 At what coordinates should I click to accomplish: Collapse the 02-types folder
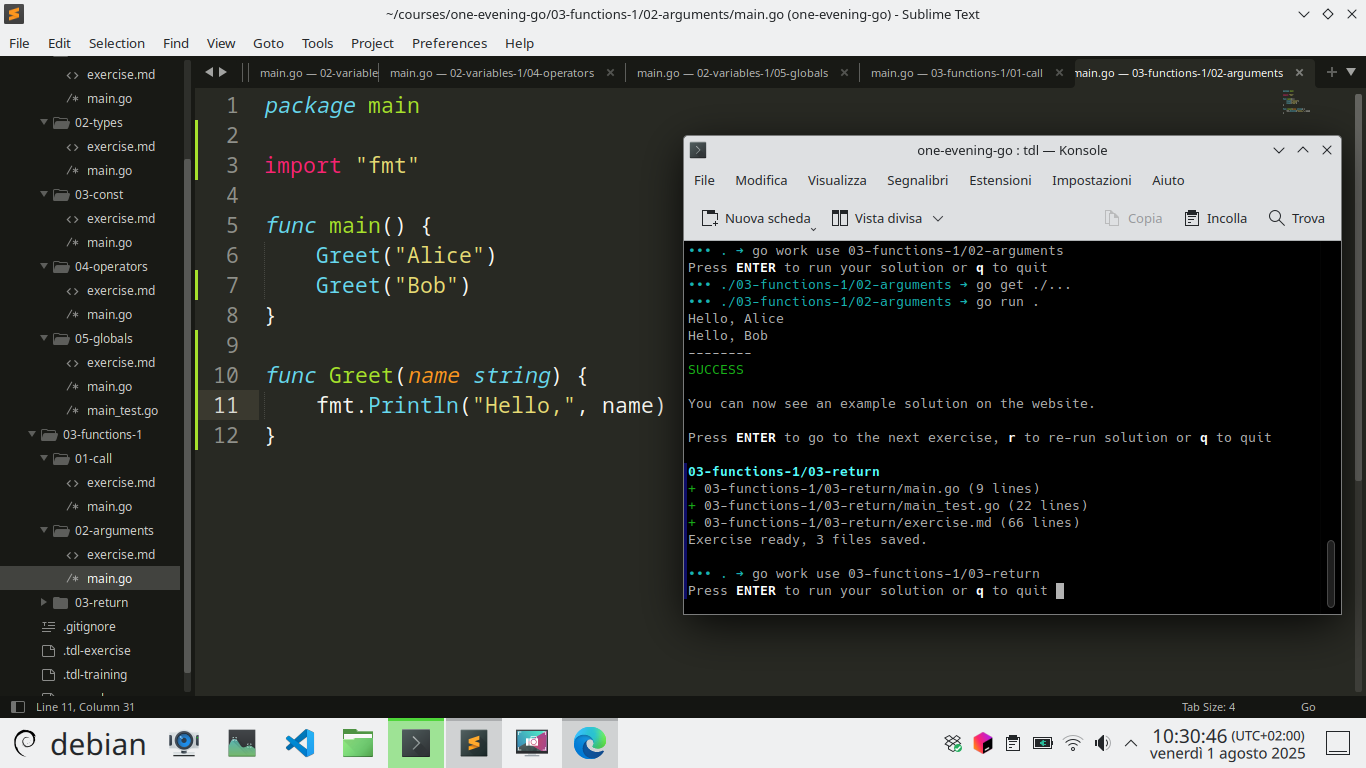click(x=44, y=122)
